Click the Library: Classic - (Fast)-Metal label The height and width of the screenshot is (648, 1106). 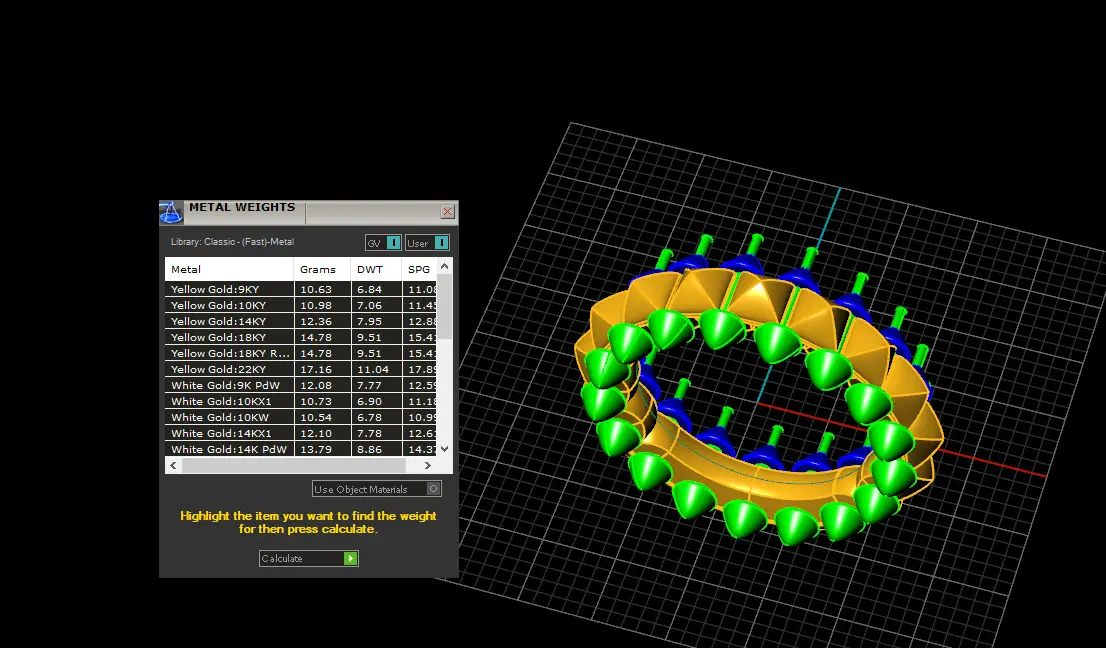(232, 242)
